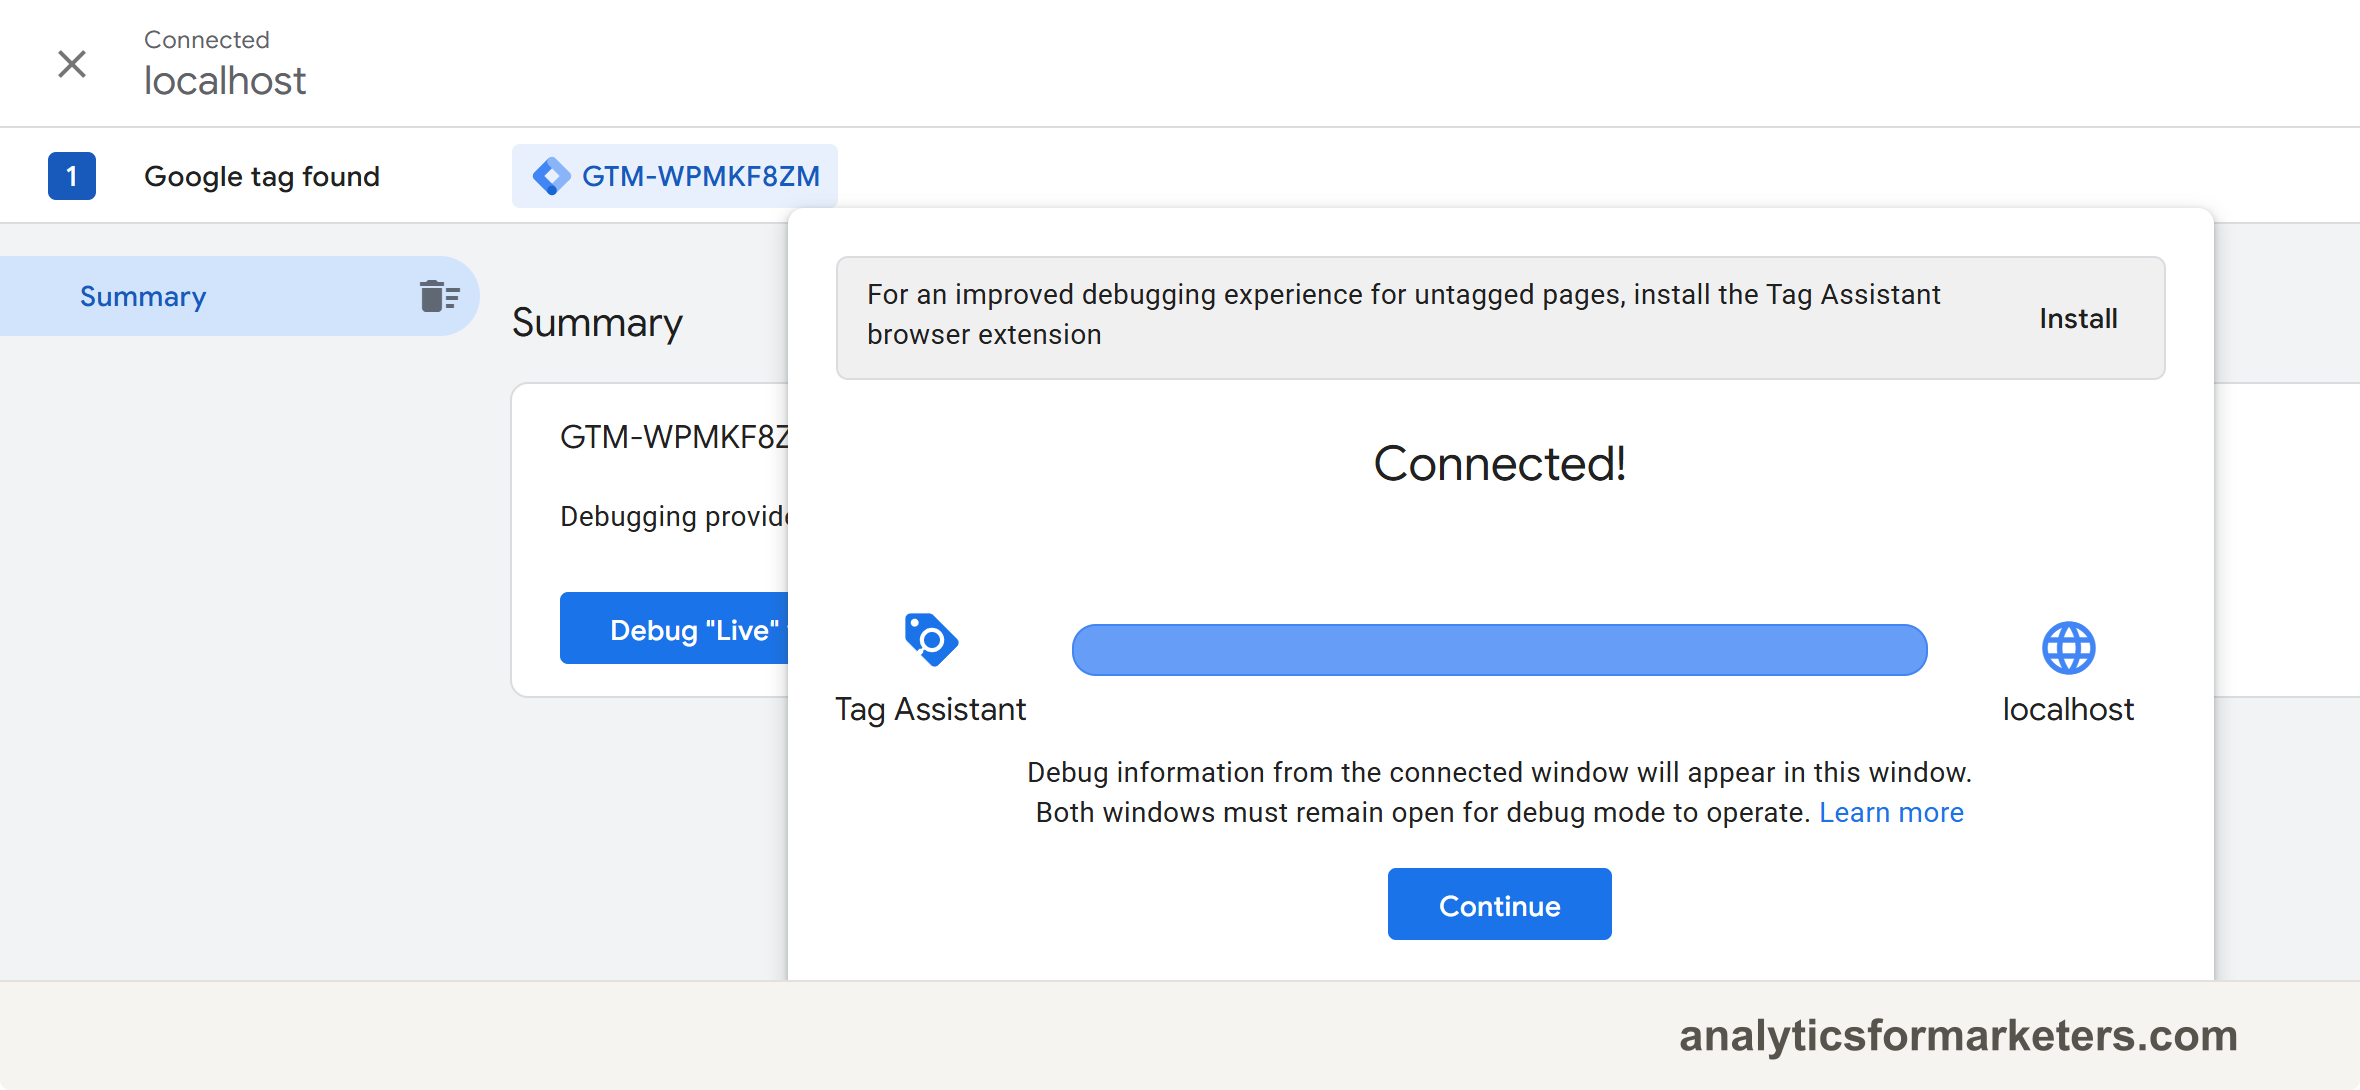Click the 'Connected' status text in the header
The image size is (2360, 1090).
coord(207,39)
